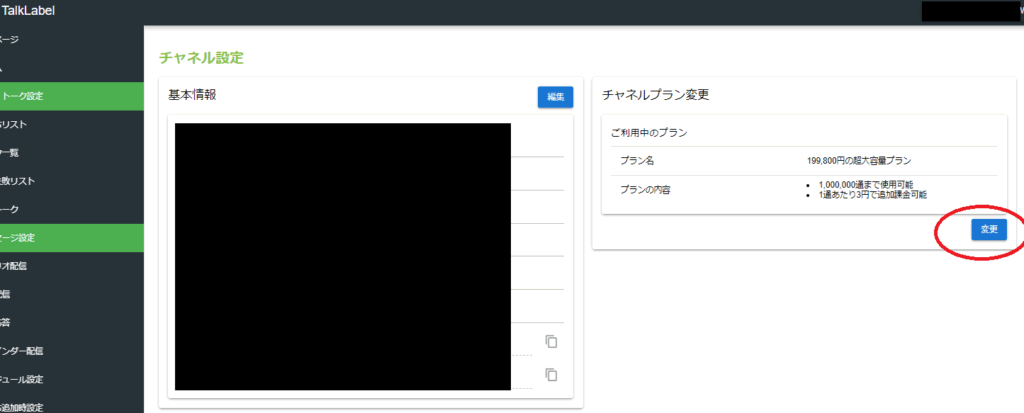Viewport: 1024px width, 413px height.
Task: Copy the bottom value in the basic info card
Action: tap(551, 375)
